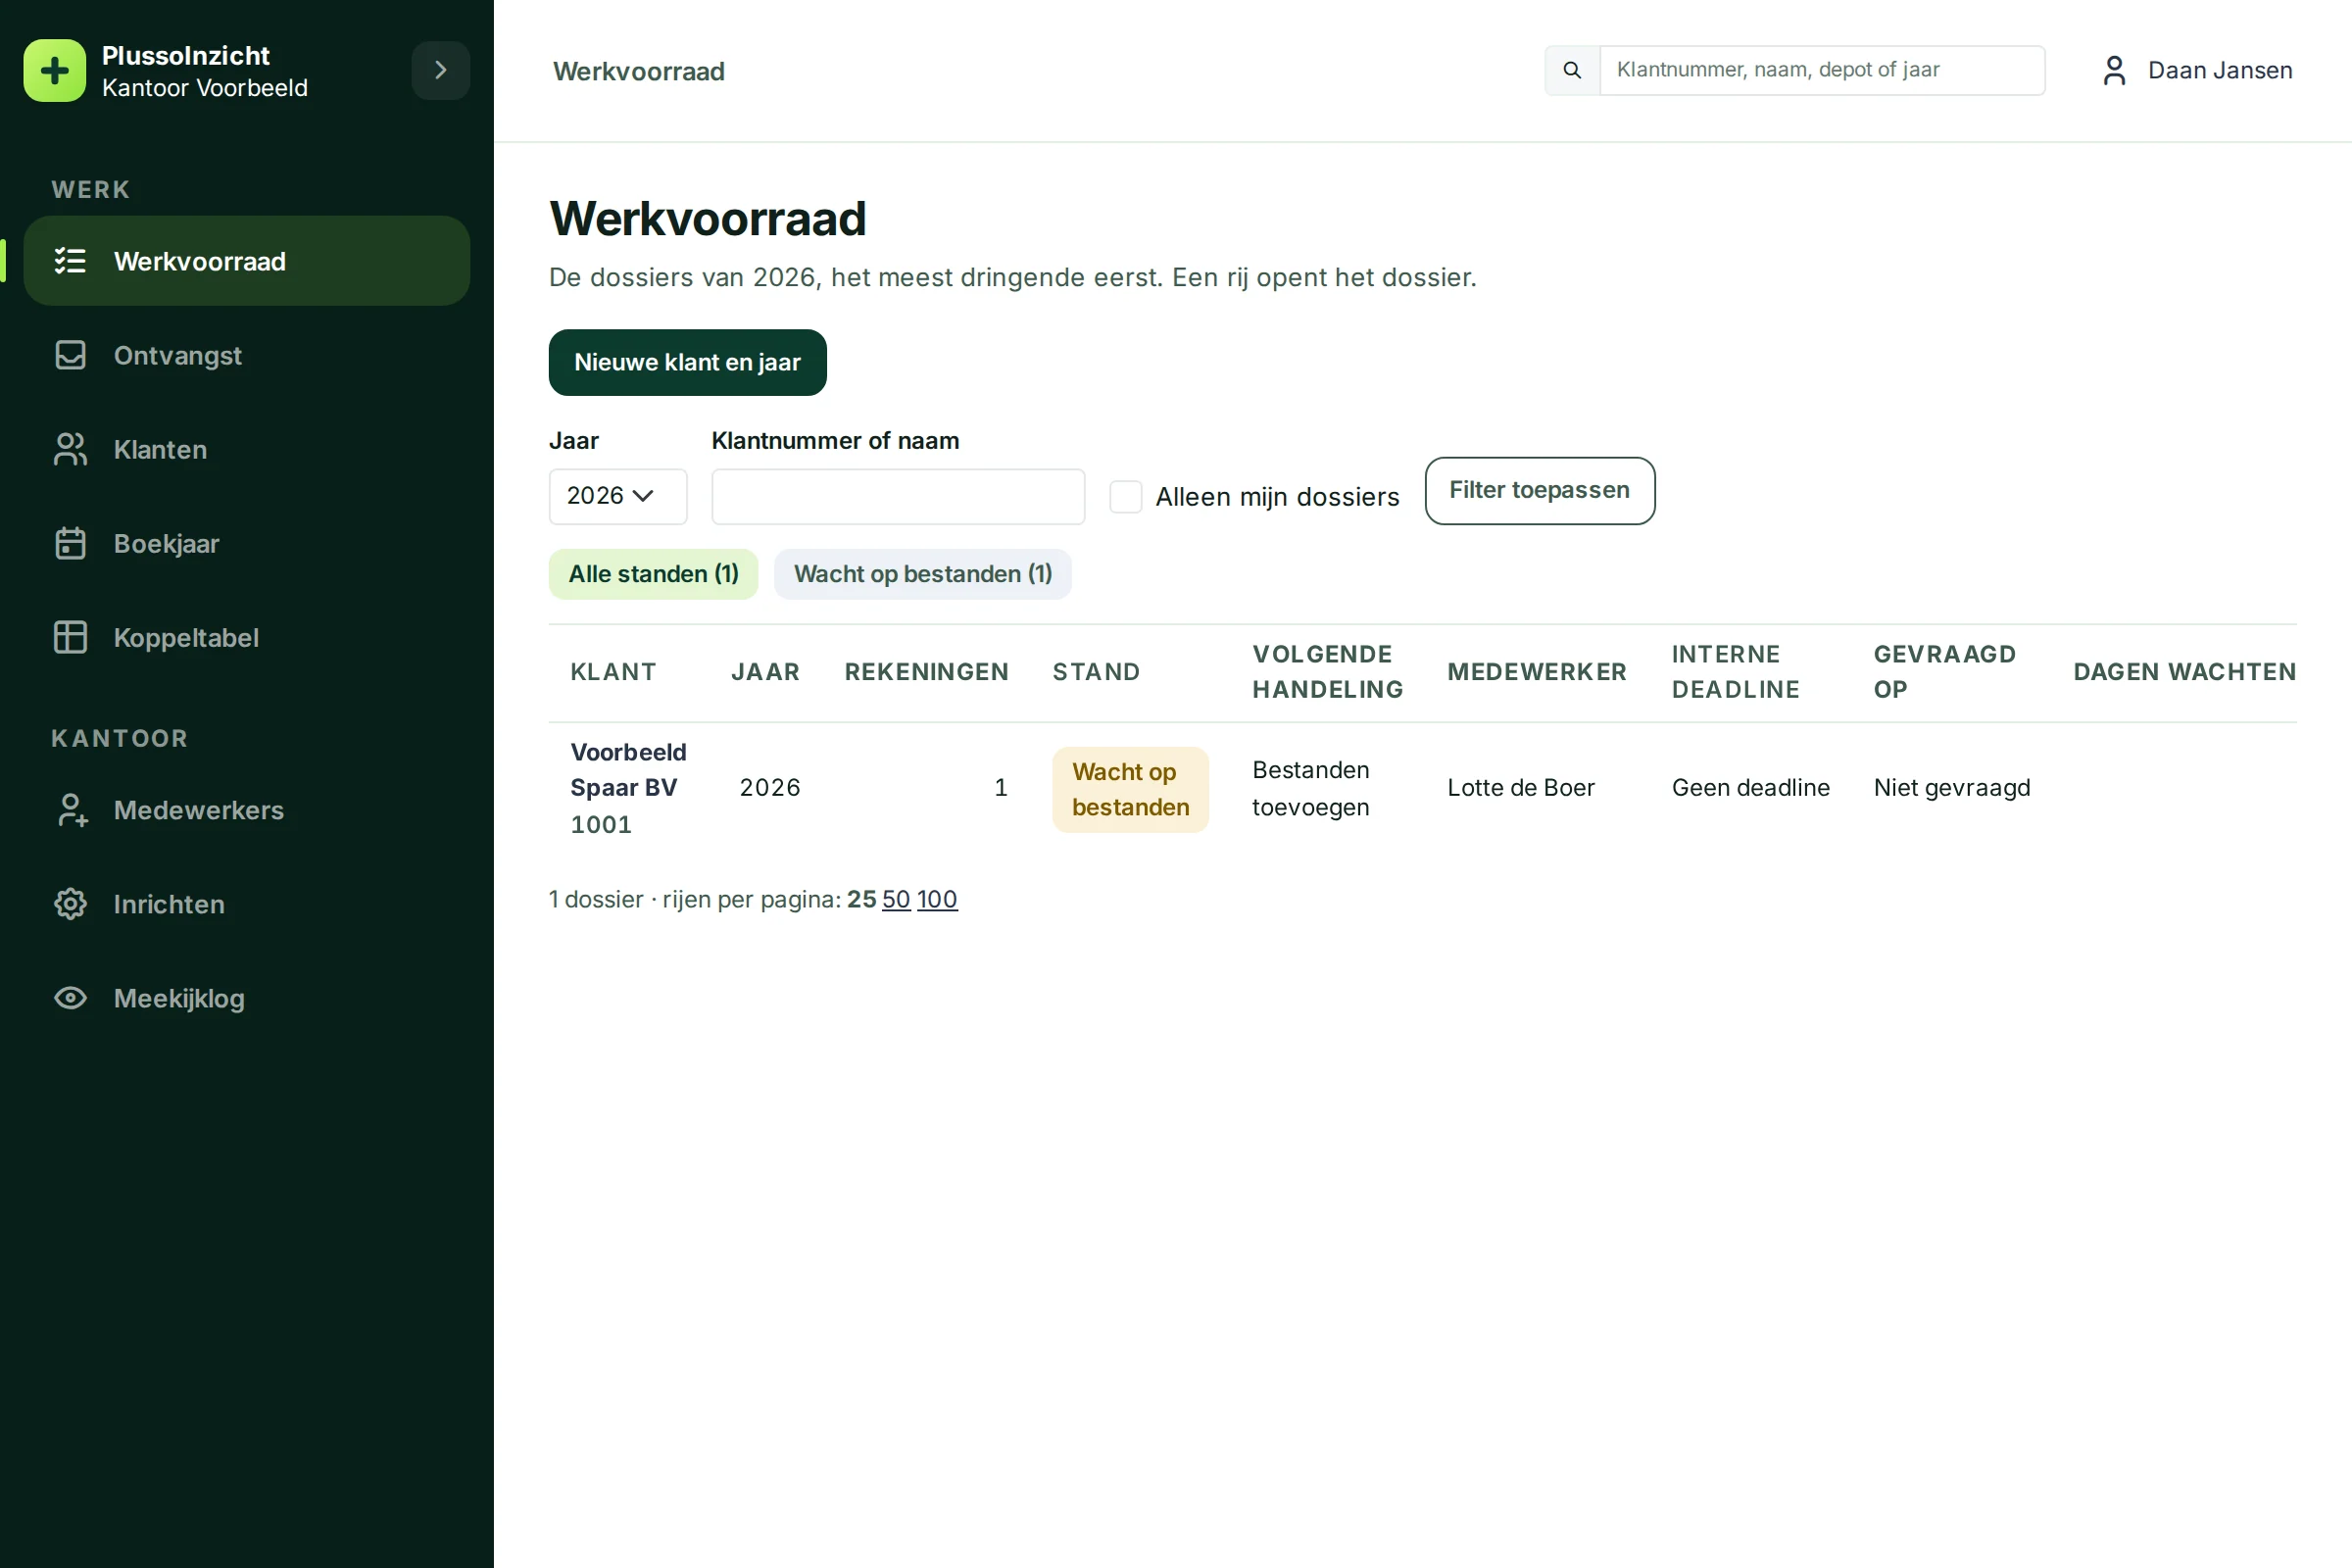Open the Jaar 2026 dropdown
The image size is (2352, 1568).
tap(618, 496)
